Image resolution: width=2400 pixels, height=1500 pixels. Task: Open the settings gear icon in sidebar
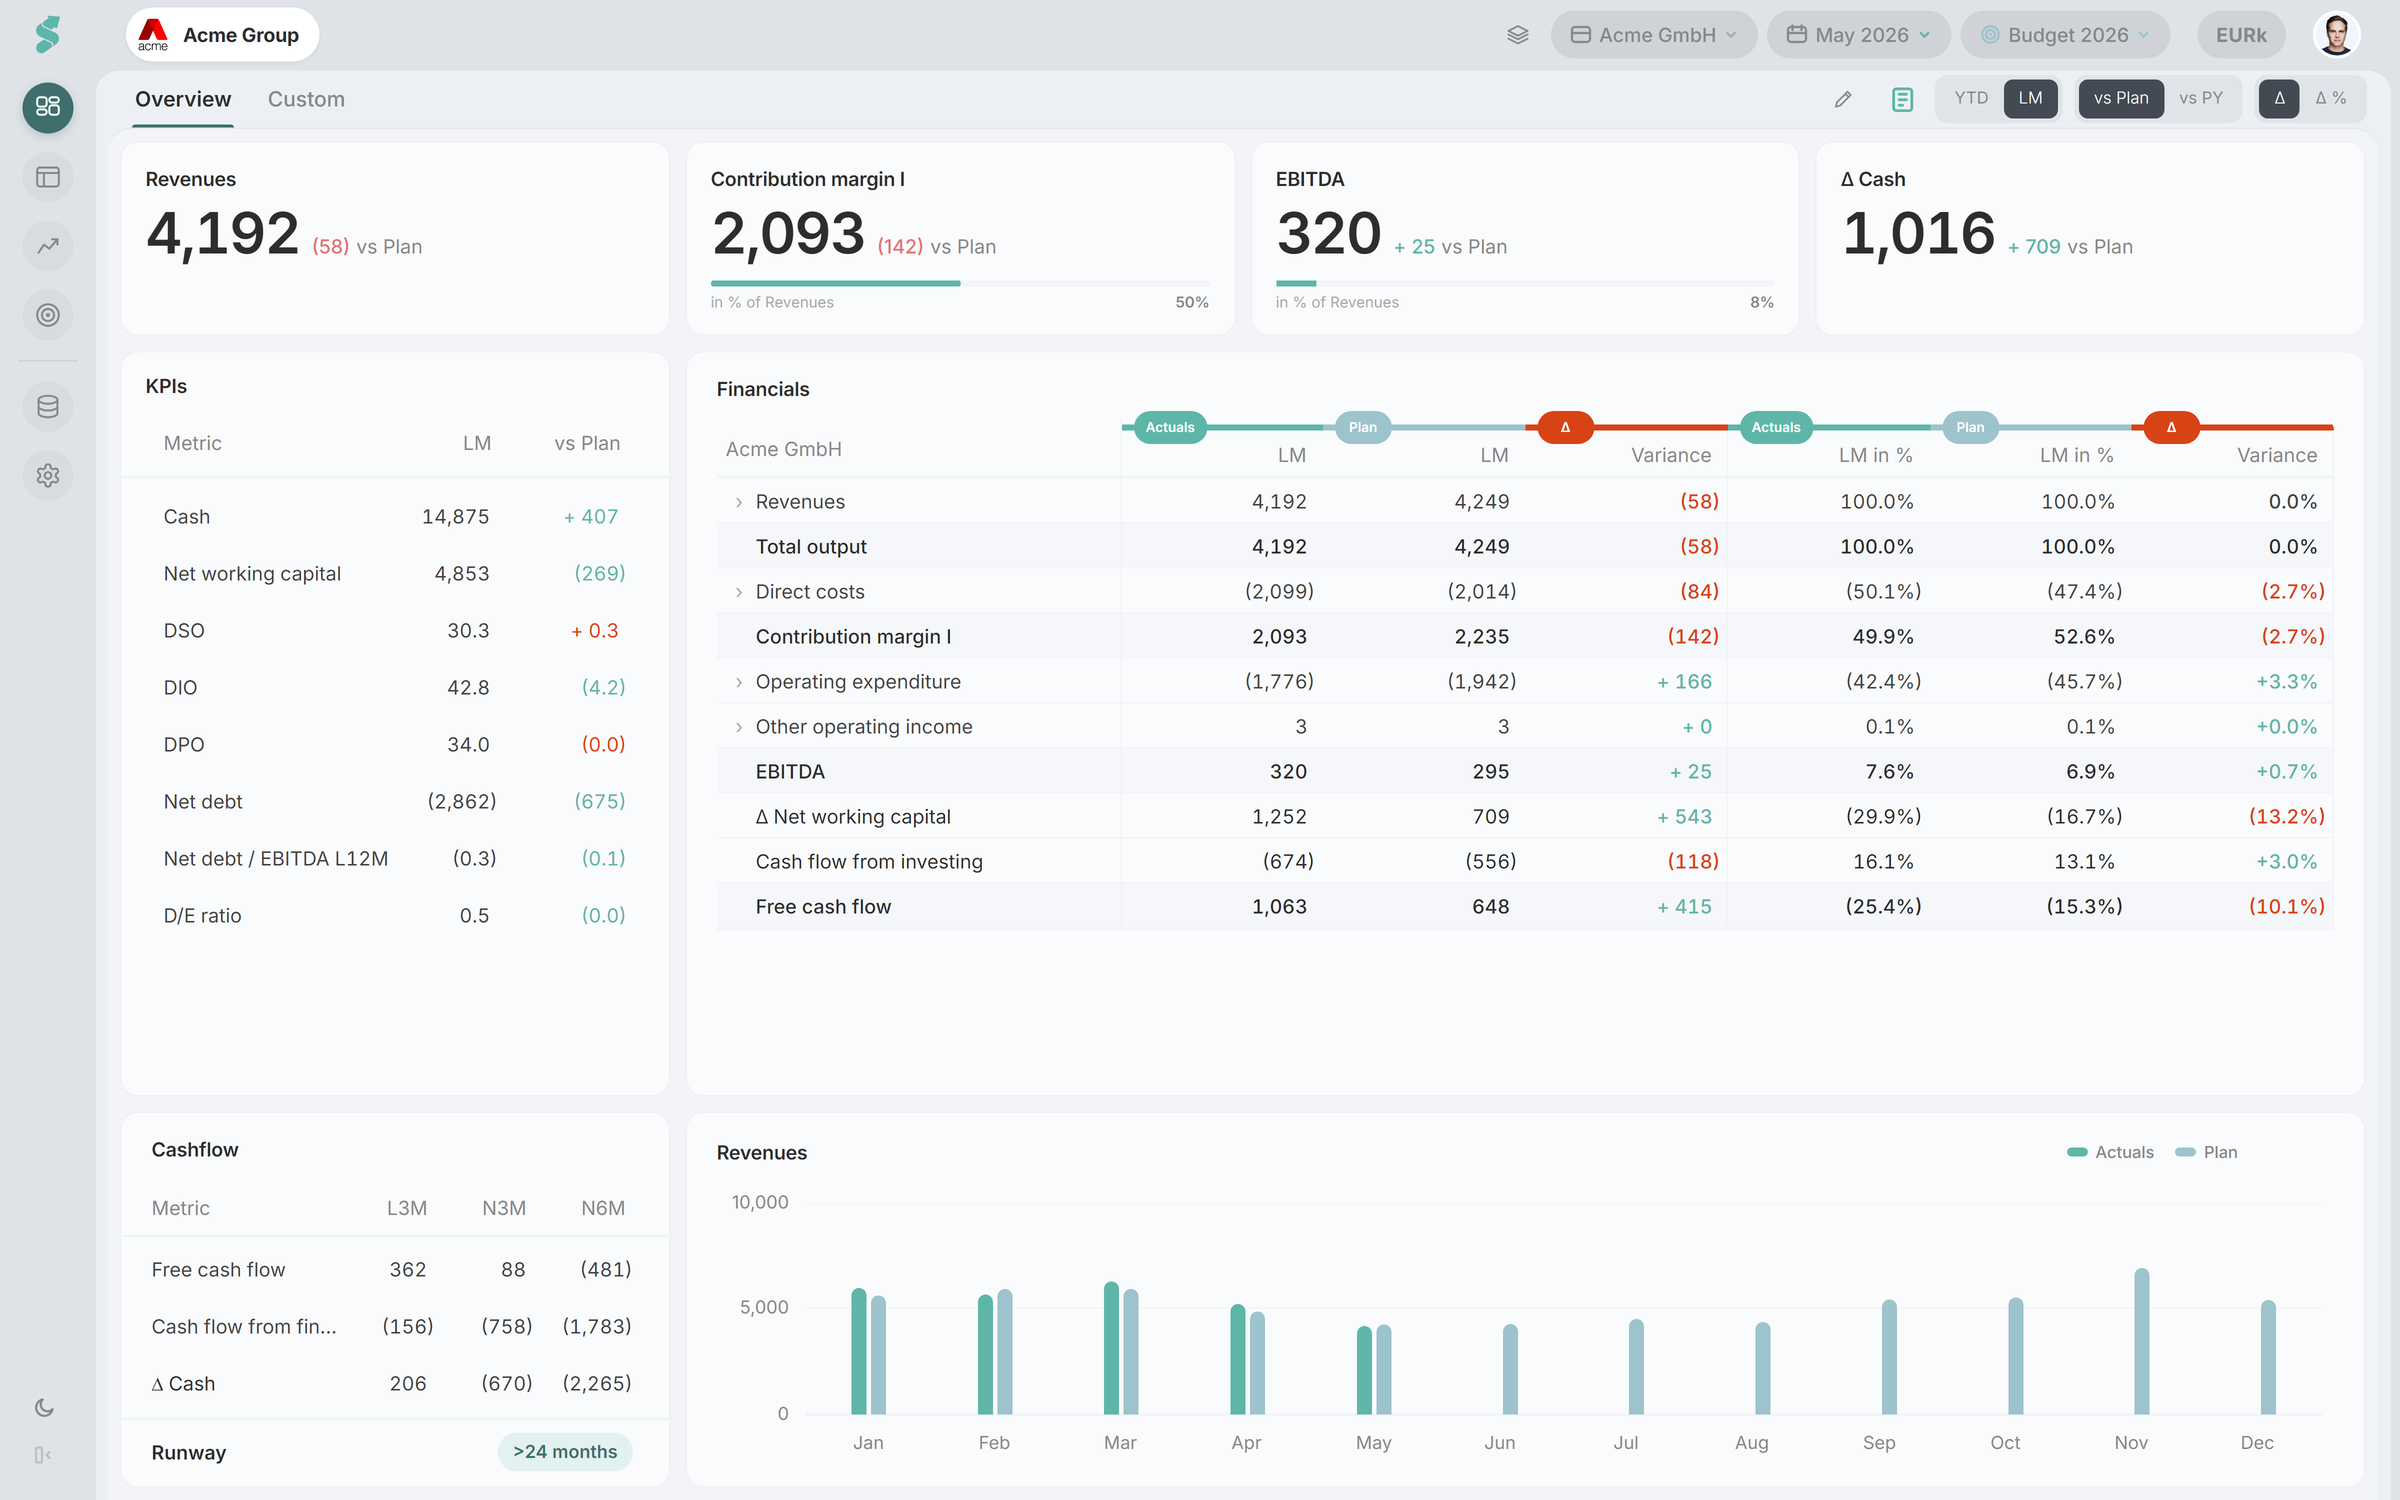pos(48,476)
